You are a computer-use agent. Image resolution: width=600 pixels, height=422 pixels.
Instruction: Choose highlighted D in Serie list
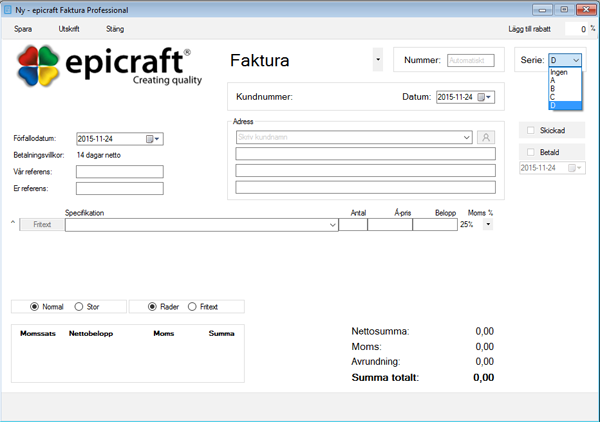(565, 106)
